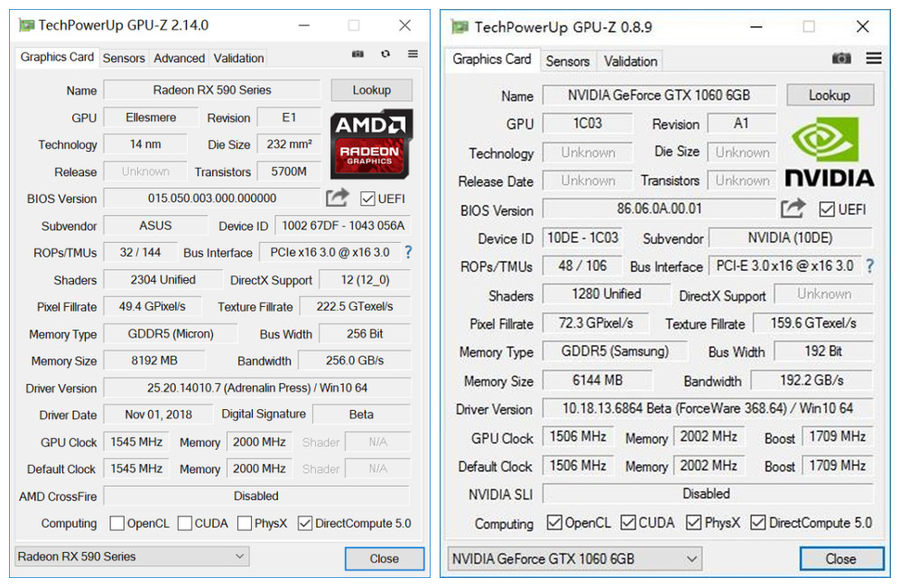Screen dimensions: 900x587
Task: Click the camera icon in GPU-Z 0.8.9 window
Action: click(x=842, y=59)
